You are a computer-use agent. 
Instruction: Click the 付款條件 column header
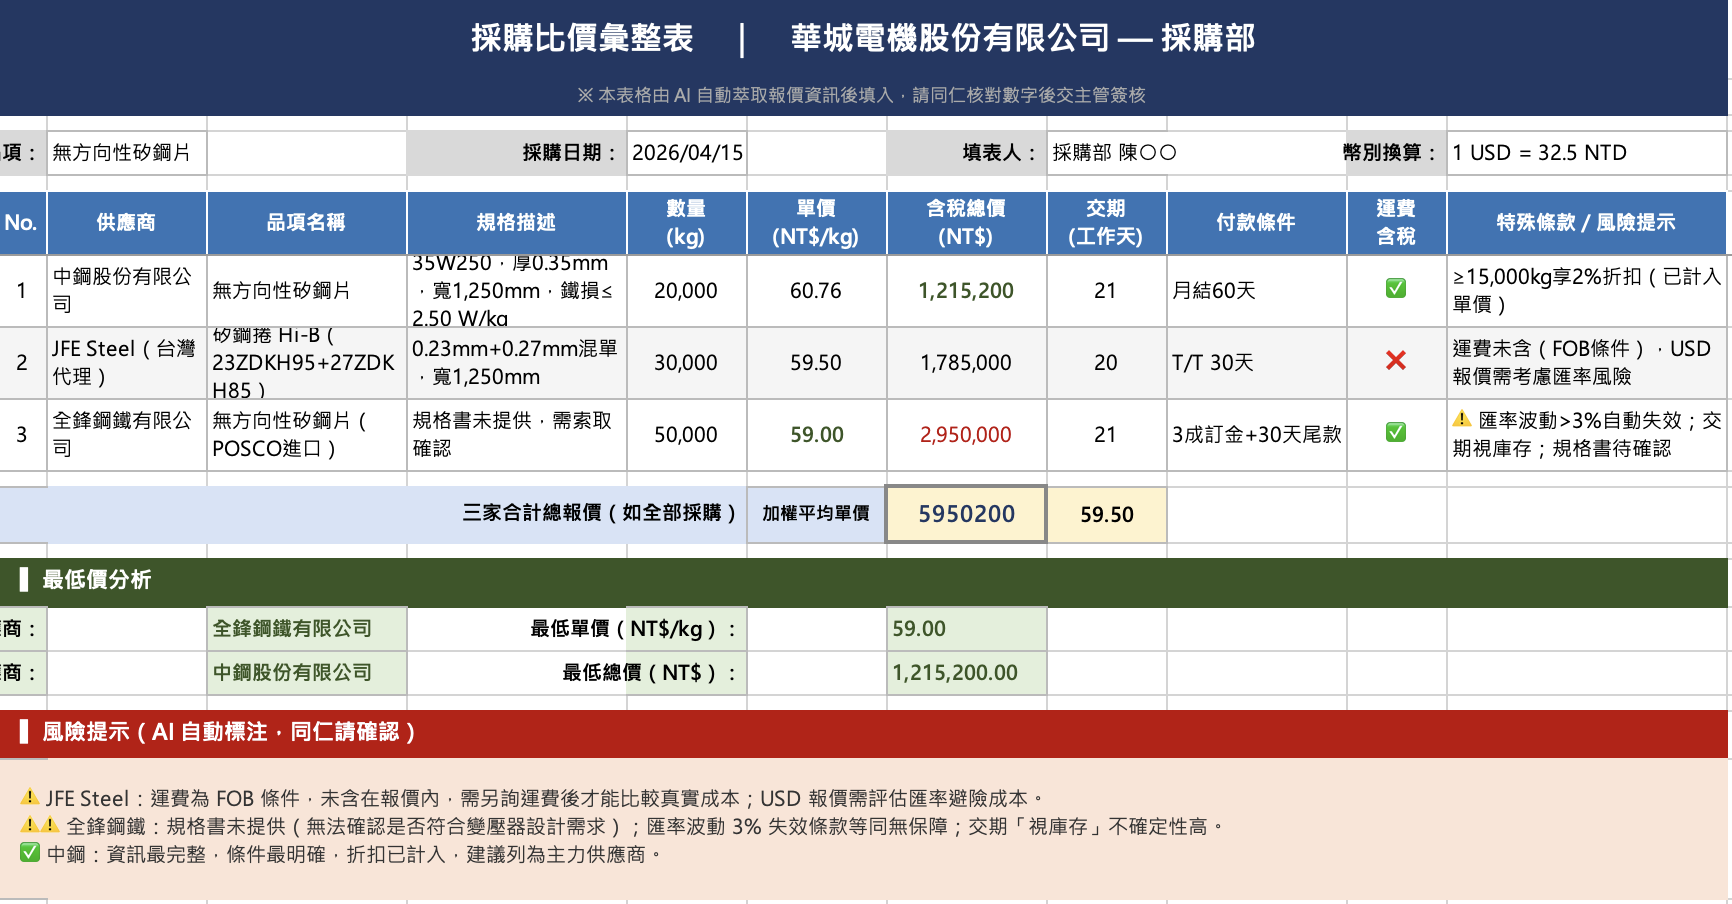pos(1257,223)
